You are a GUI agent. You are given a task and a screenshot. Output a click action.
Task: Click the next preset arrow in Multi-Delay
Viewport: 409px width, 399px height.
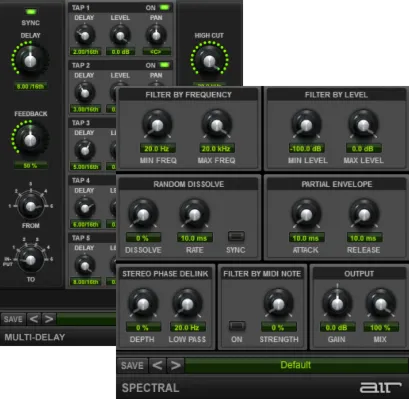[x=49, y=319]
